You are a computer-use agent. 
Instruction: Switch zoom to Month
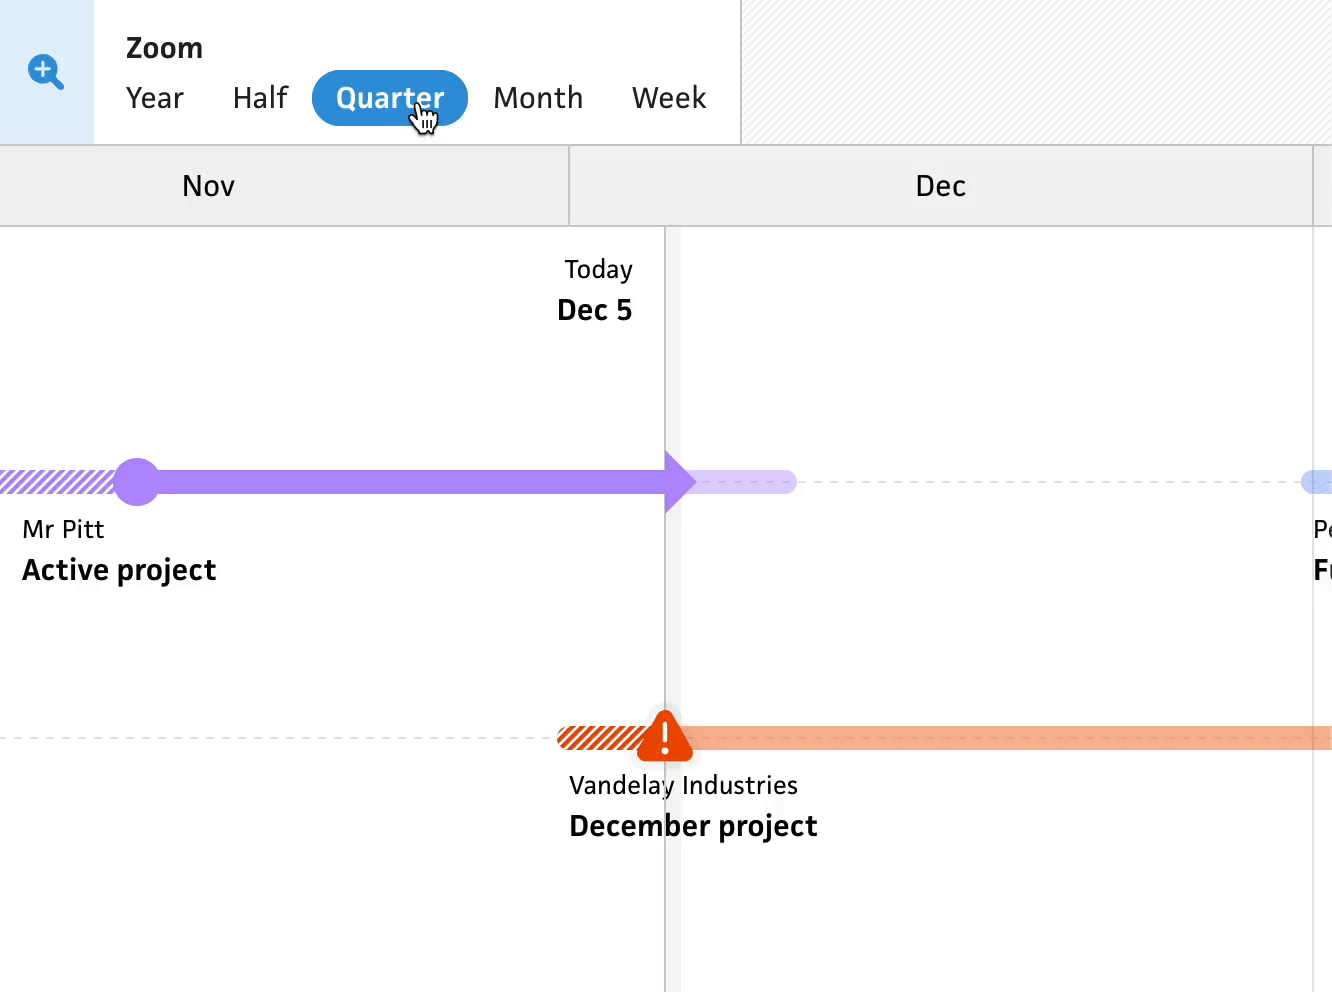point(538,98)
